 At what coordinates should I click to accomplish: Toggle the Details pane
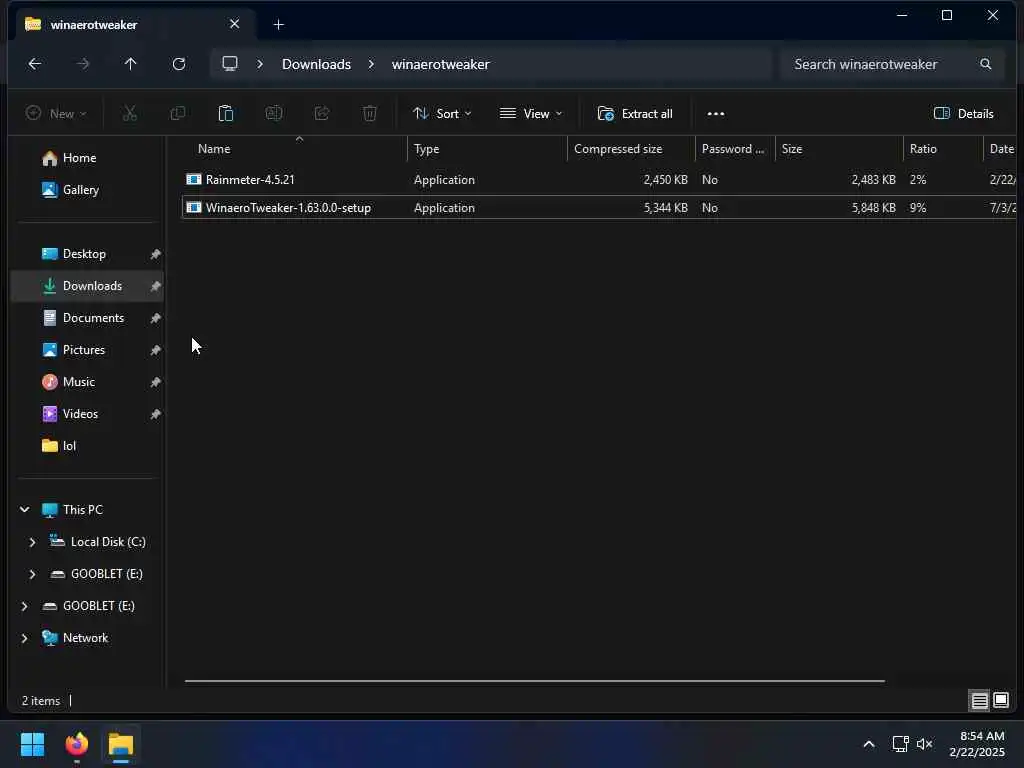tap(964, 114)
